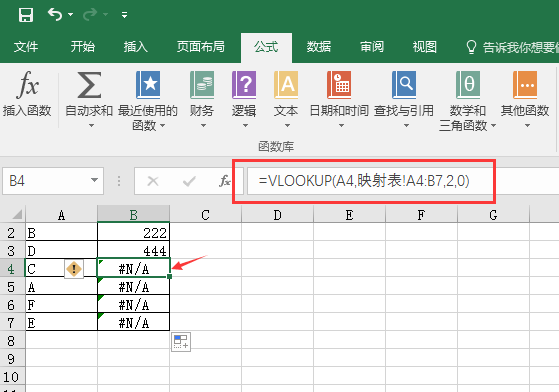Screen dimensions: 559x392
Task: Click the Save icon in quick access toolbar
Action: click(26, 15)
